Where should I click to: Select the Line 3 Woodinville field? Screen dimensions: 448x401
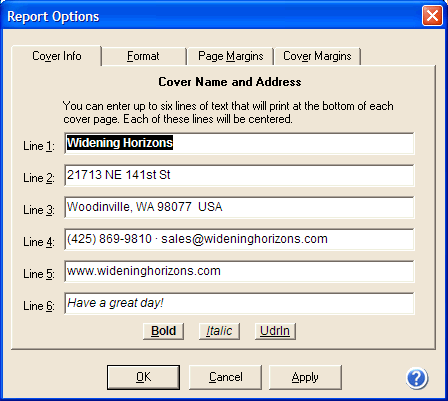pos(239,207)
